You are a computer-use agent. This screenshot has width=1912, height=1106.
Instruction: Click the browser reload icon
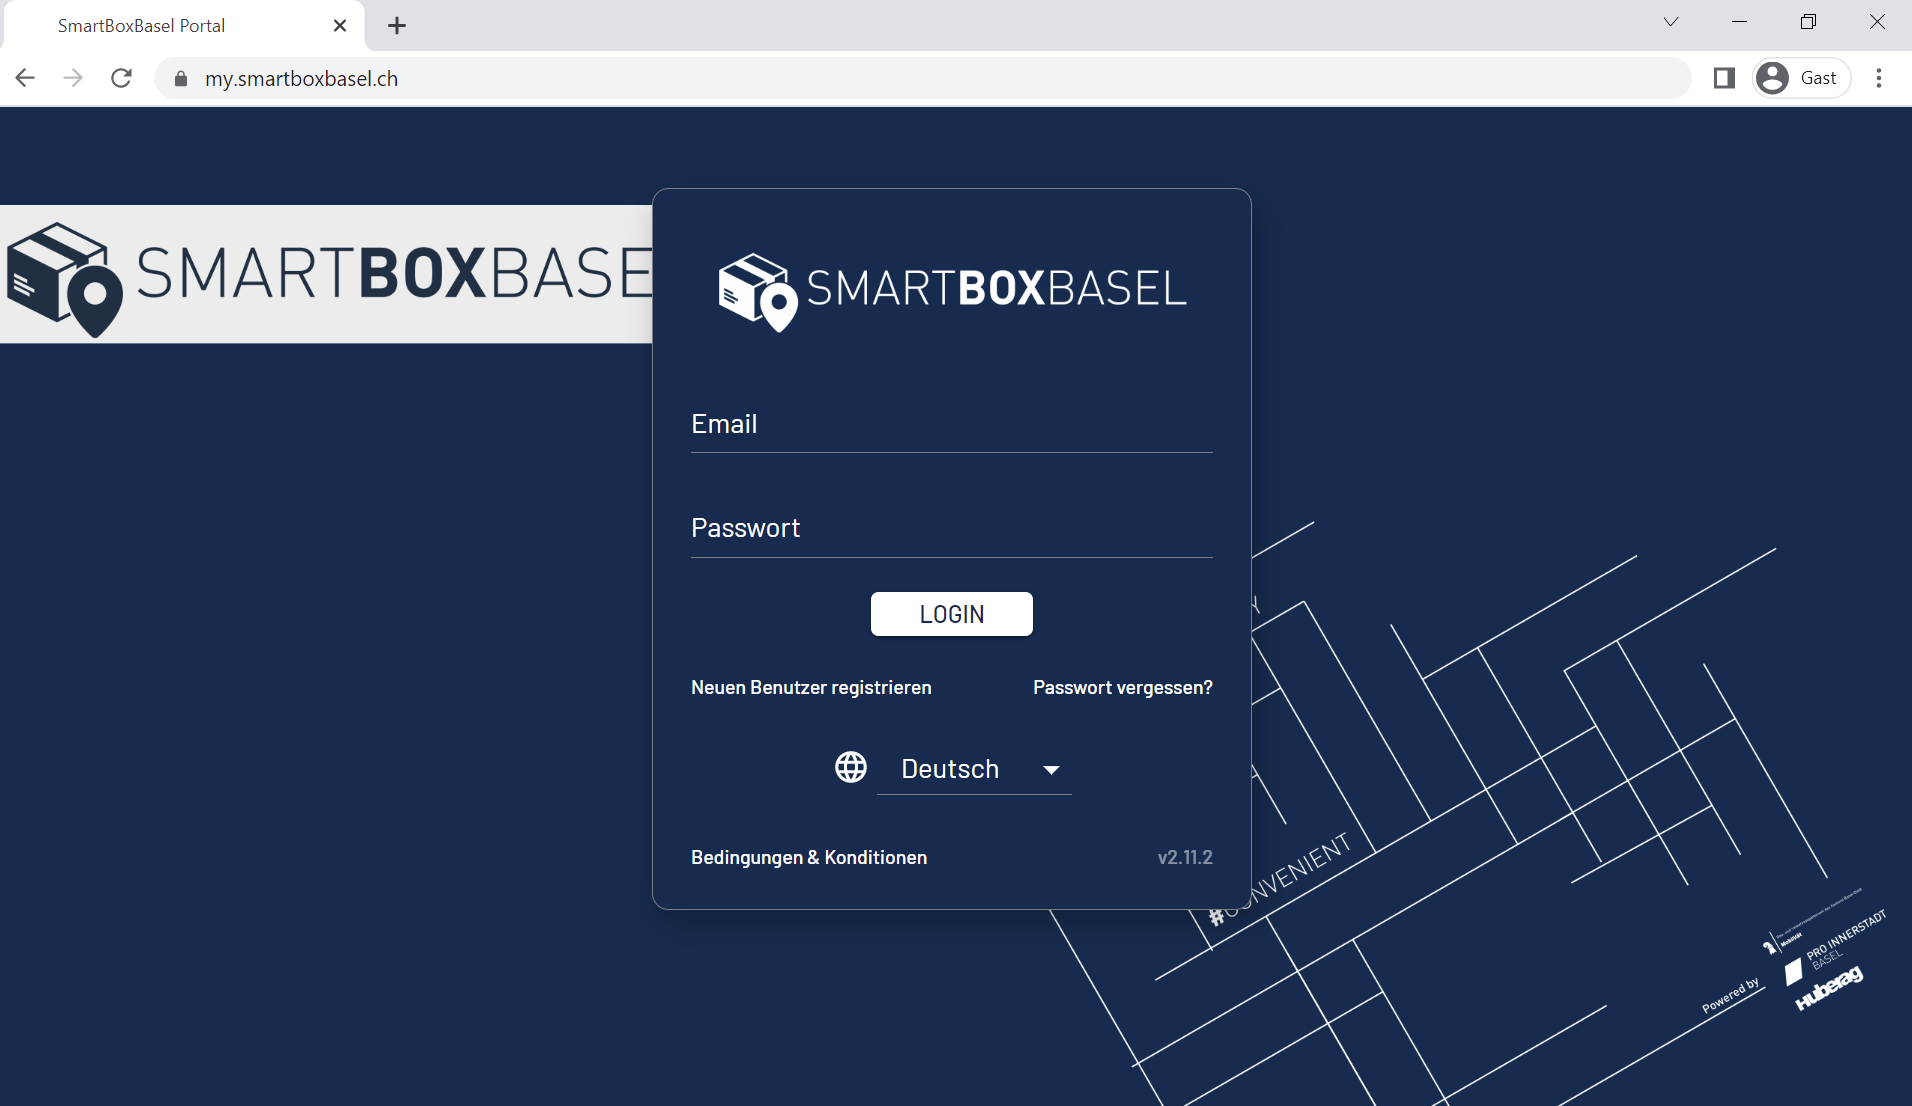(x=121, y=78)
